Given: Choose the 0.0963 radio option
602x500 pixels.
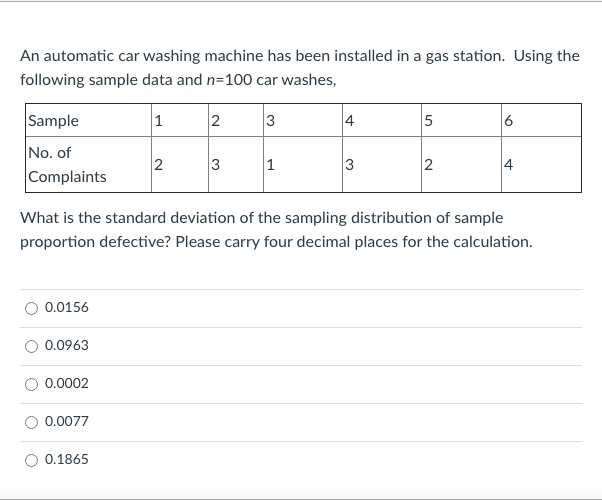Looking at the screenshot, I should click(x=31, y=345).
